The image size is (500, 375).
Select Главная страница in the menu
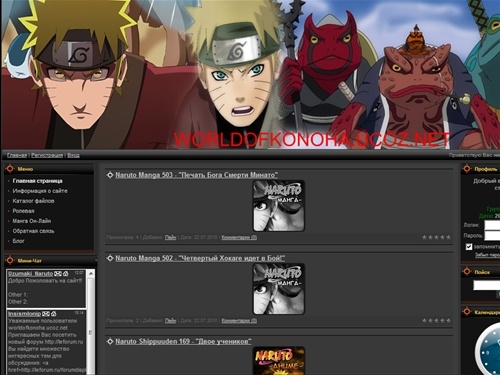pyautogui.click(x=37, y=181)
